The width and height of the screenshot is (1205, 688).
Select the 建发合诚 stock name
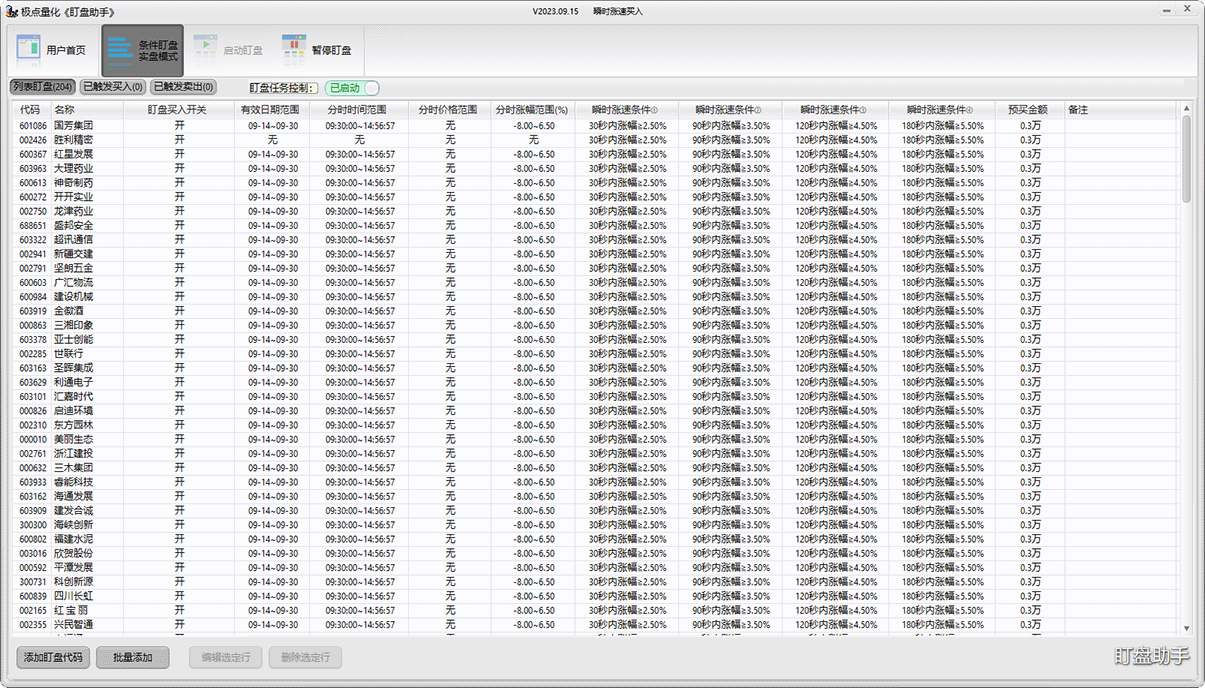tap(73, 511)
